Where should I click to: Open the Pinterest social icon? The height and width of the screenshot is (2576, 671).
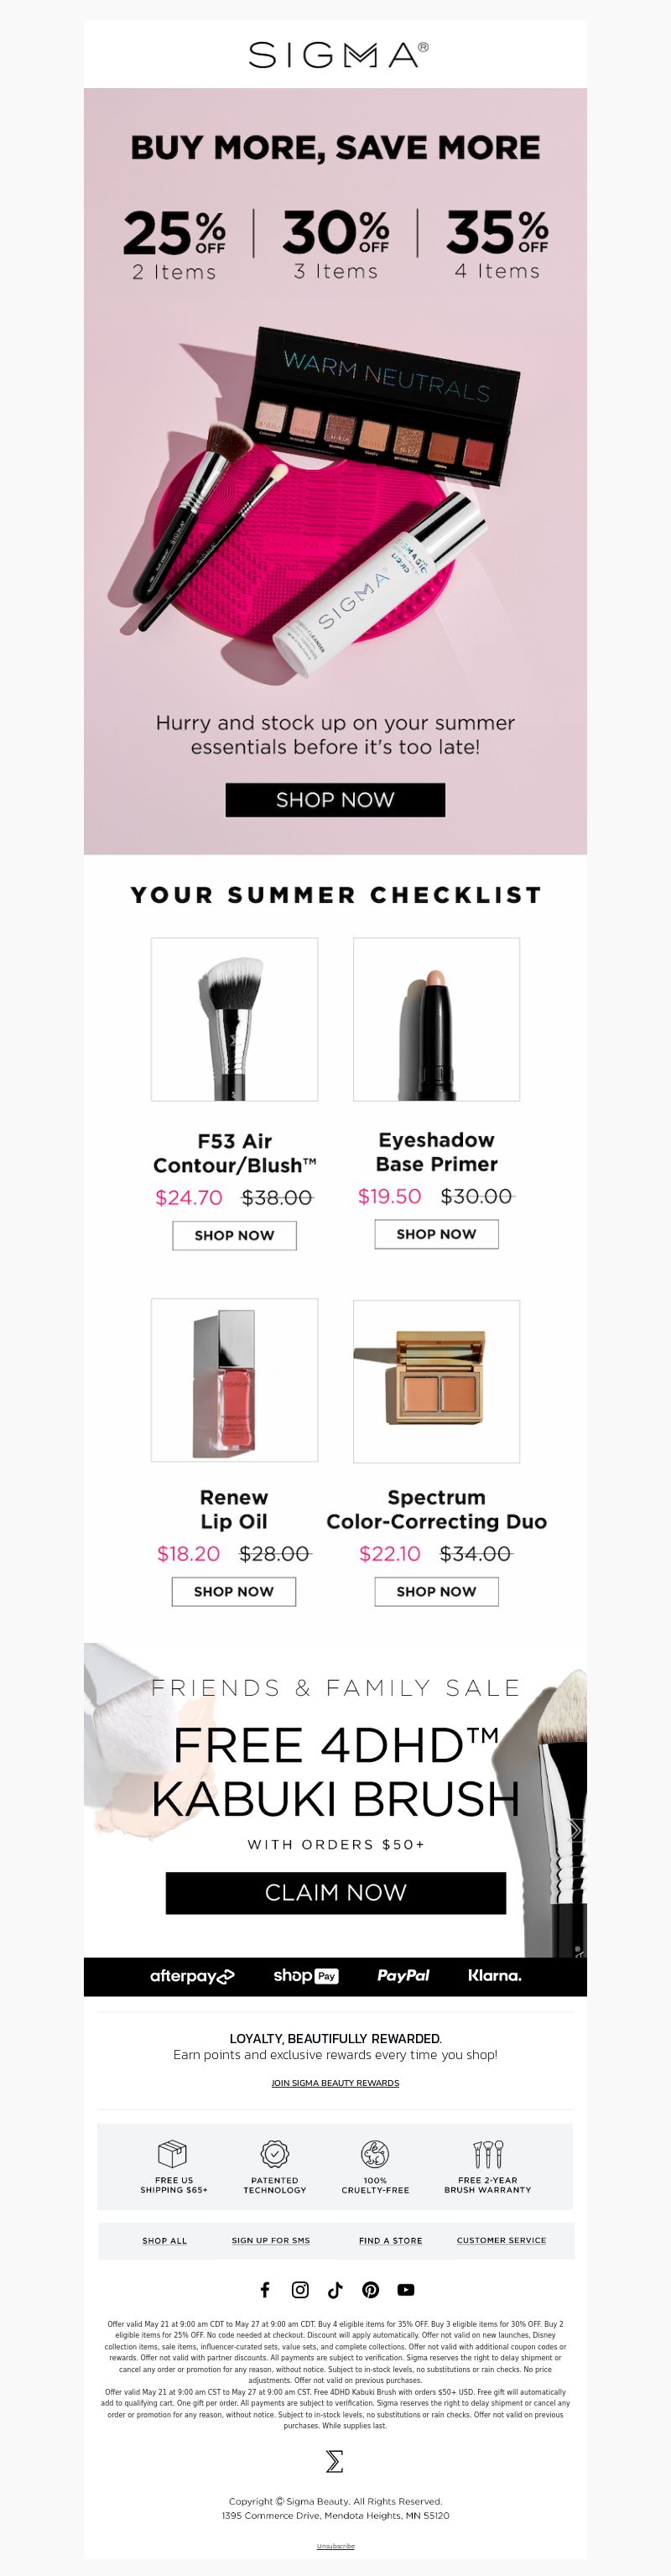point(371,2289)
